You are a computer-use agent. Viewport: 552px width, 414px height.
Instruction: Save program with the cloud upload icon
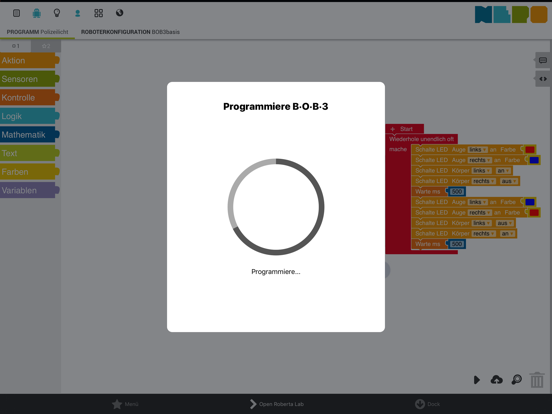click(x=496, y=380)
